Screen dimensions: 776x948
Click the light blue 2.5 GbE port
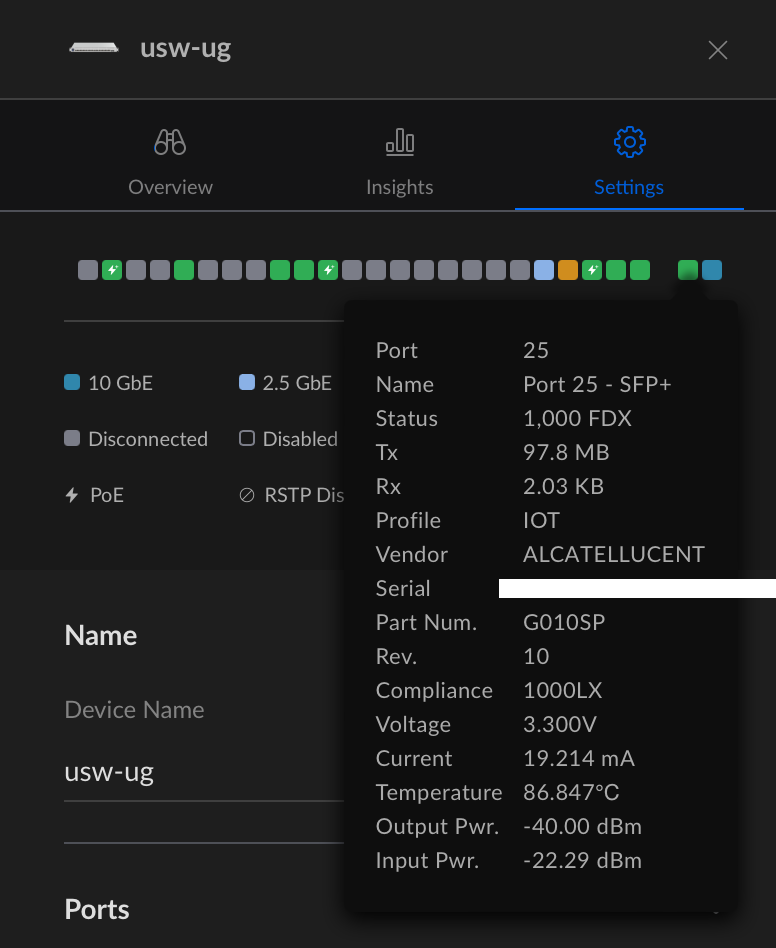pos(544,270)
